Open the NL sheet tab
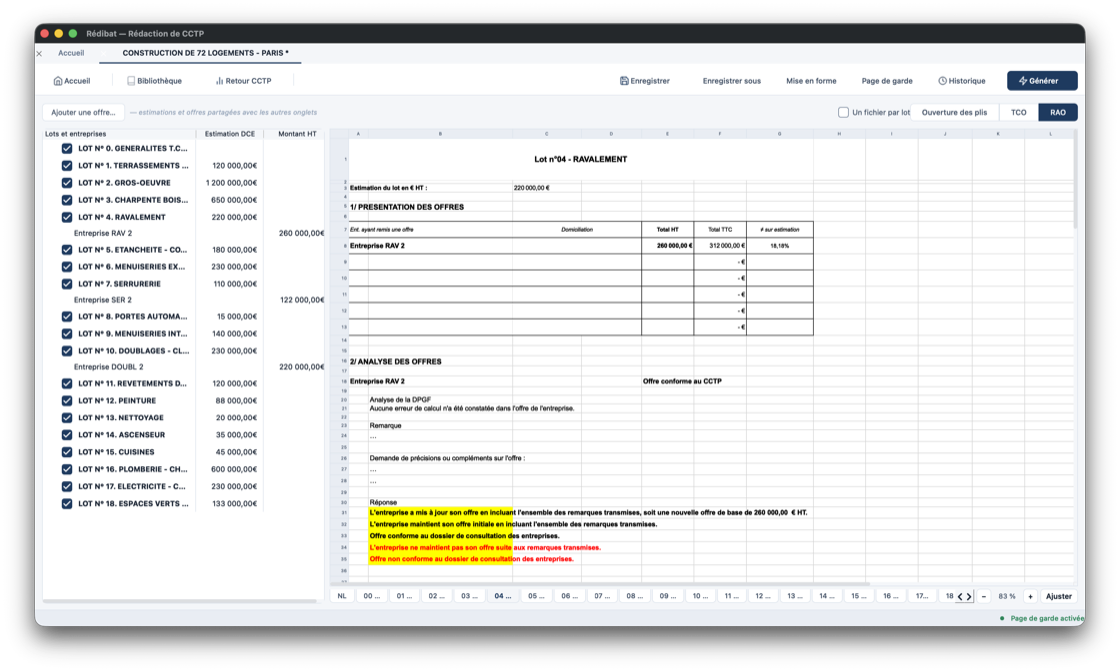1120x672 pixels. click(x=342, y=596)
